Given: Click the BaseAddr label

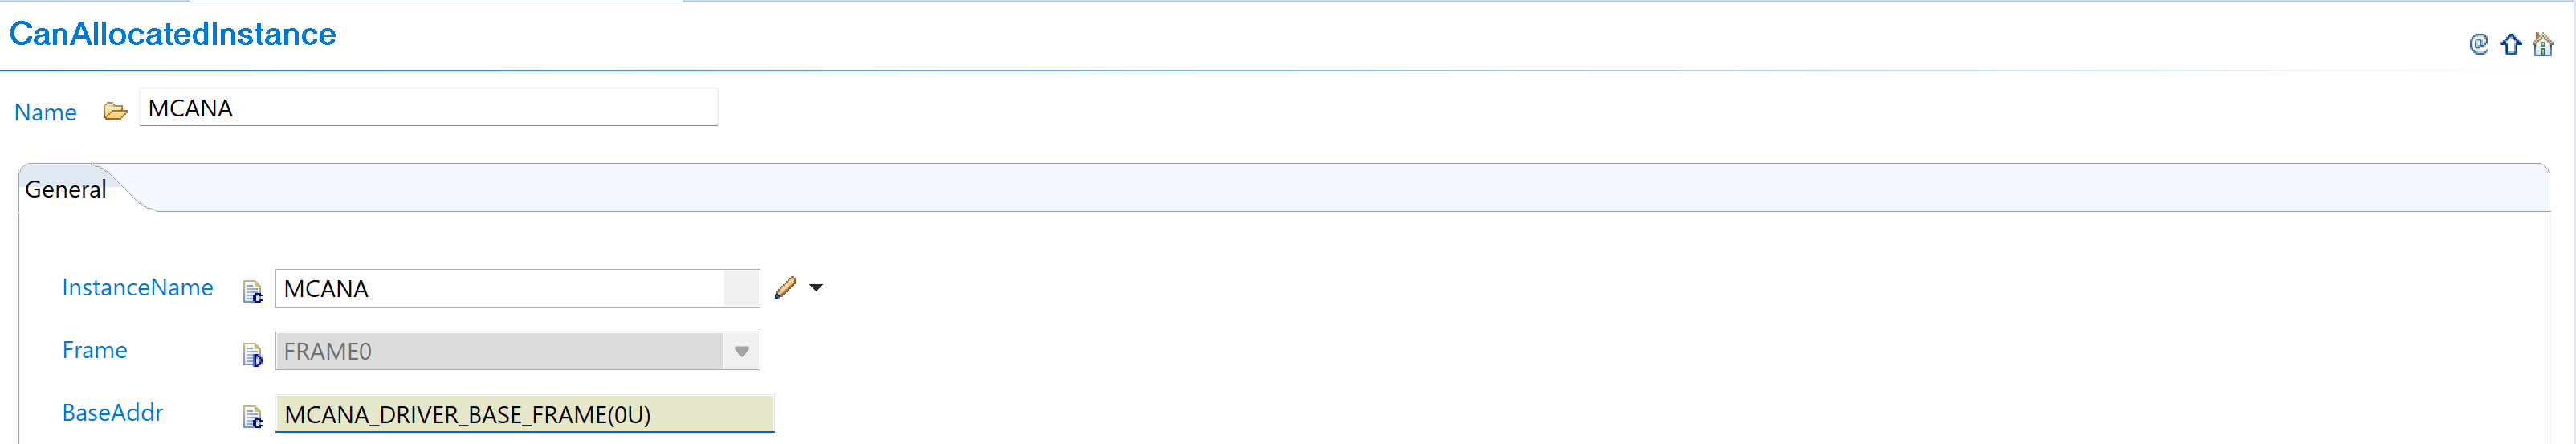Looking at the screenshot, I should [x=112, y=413].
